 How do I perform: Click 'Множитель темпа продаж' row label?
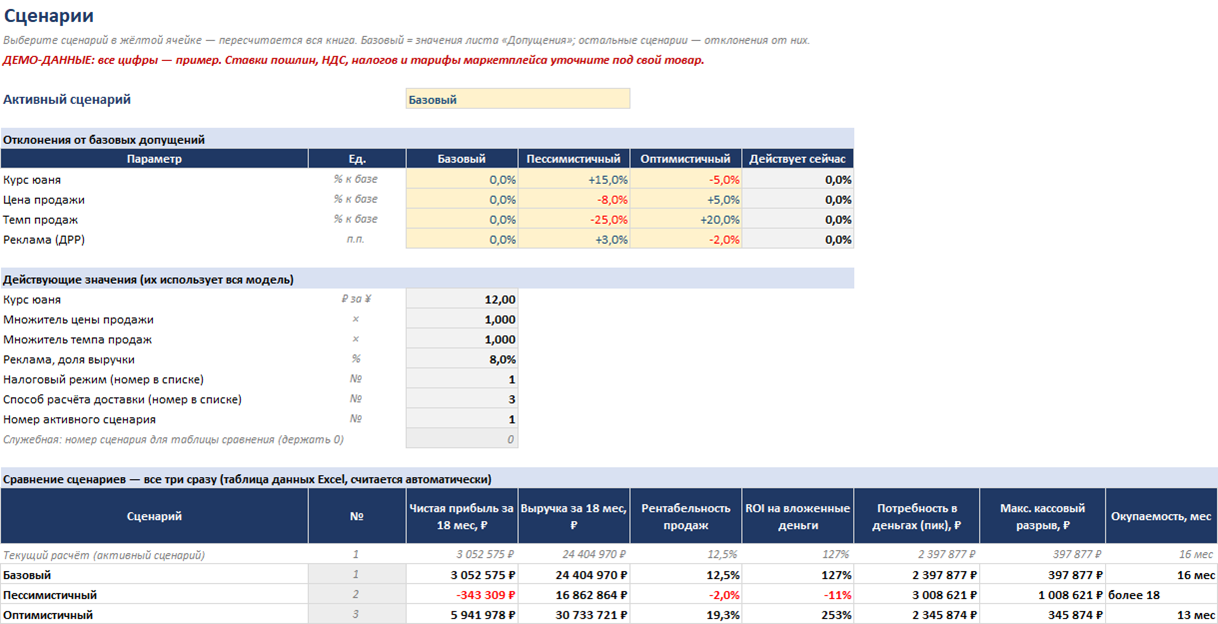point(79,340)
